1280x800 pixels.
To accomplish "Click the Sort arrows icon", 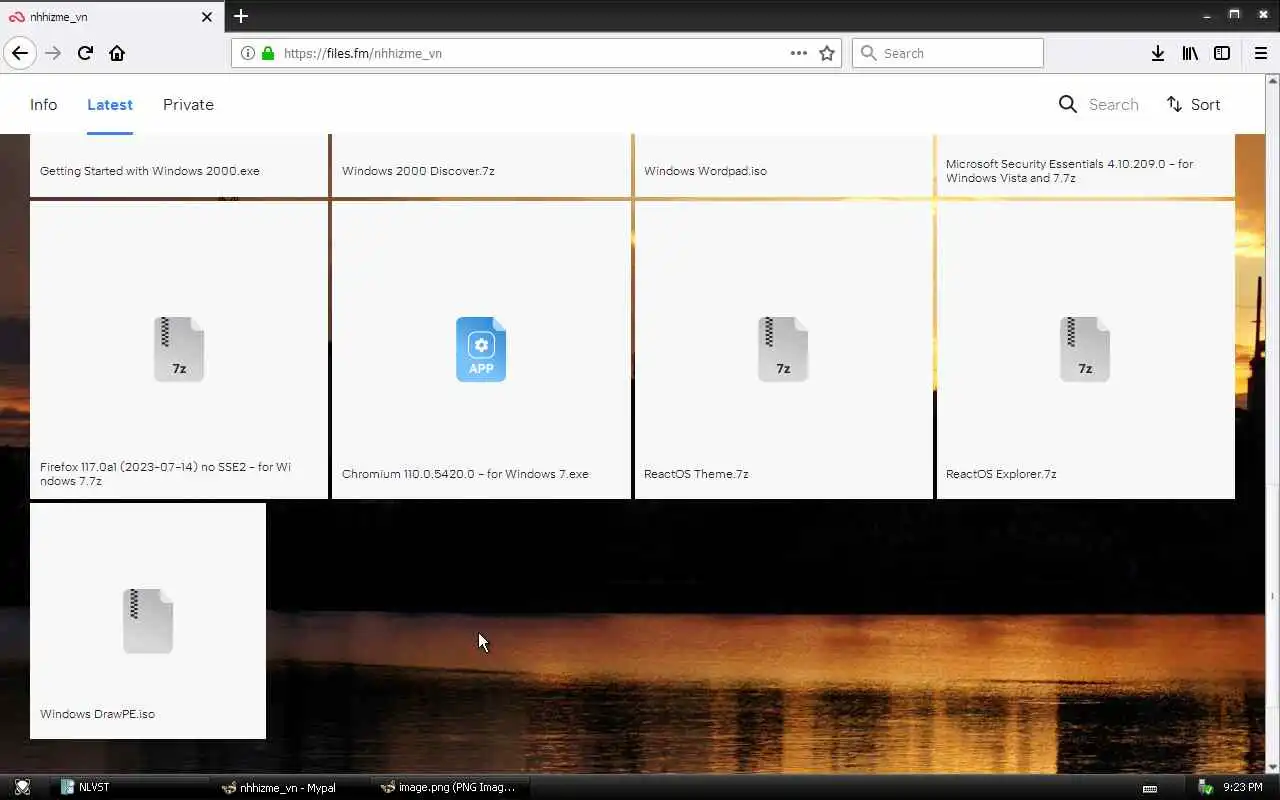I will pyautogui.click(x=1174, y=104).
